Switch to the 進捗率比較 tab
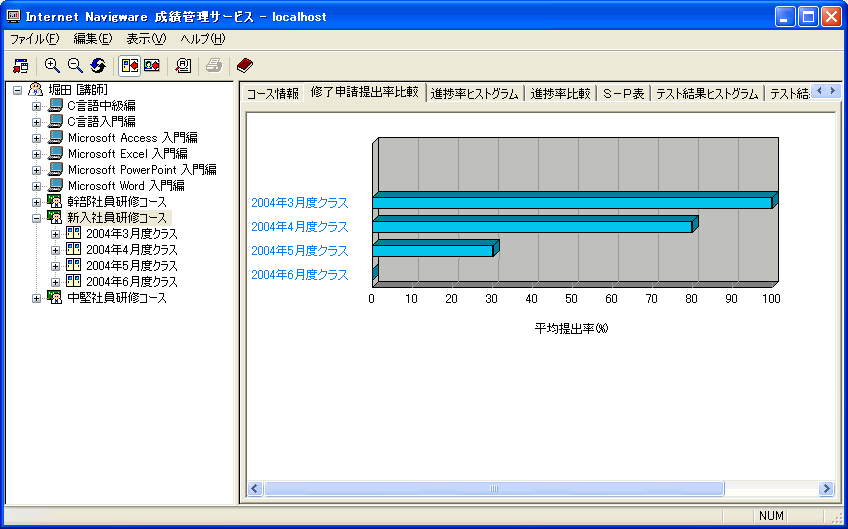848x529 pixels. [x=560, y=93]
